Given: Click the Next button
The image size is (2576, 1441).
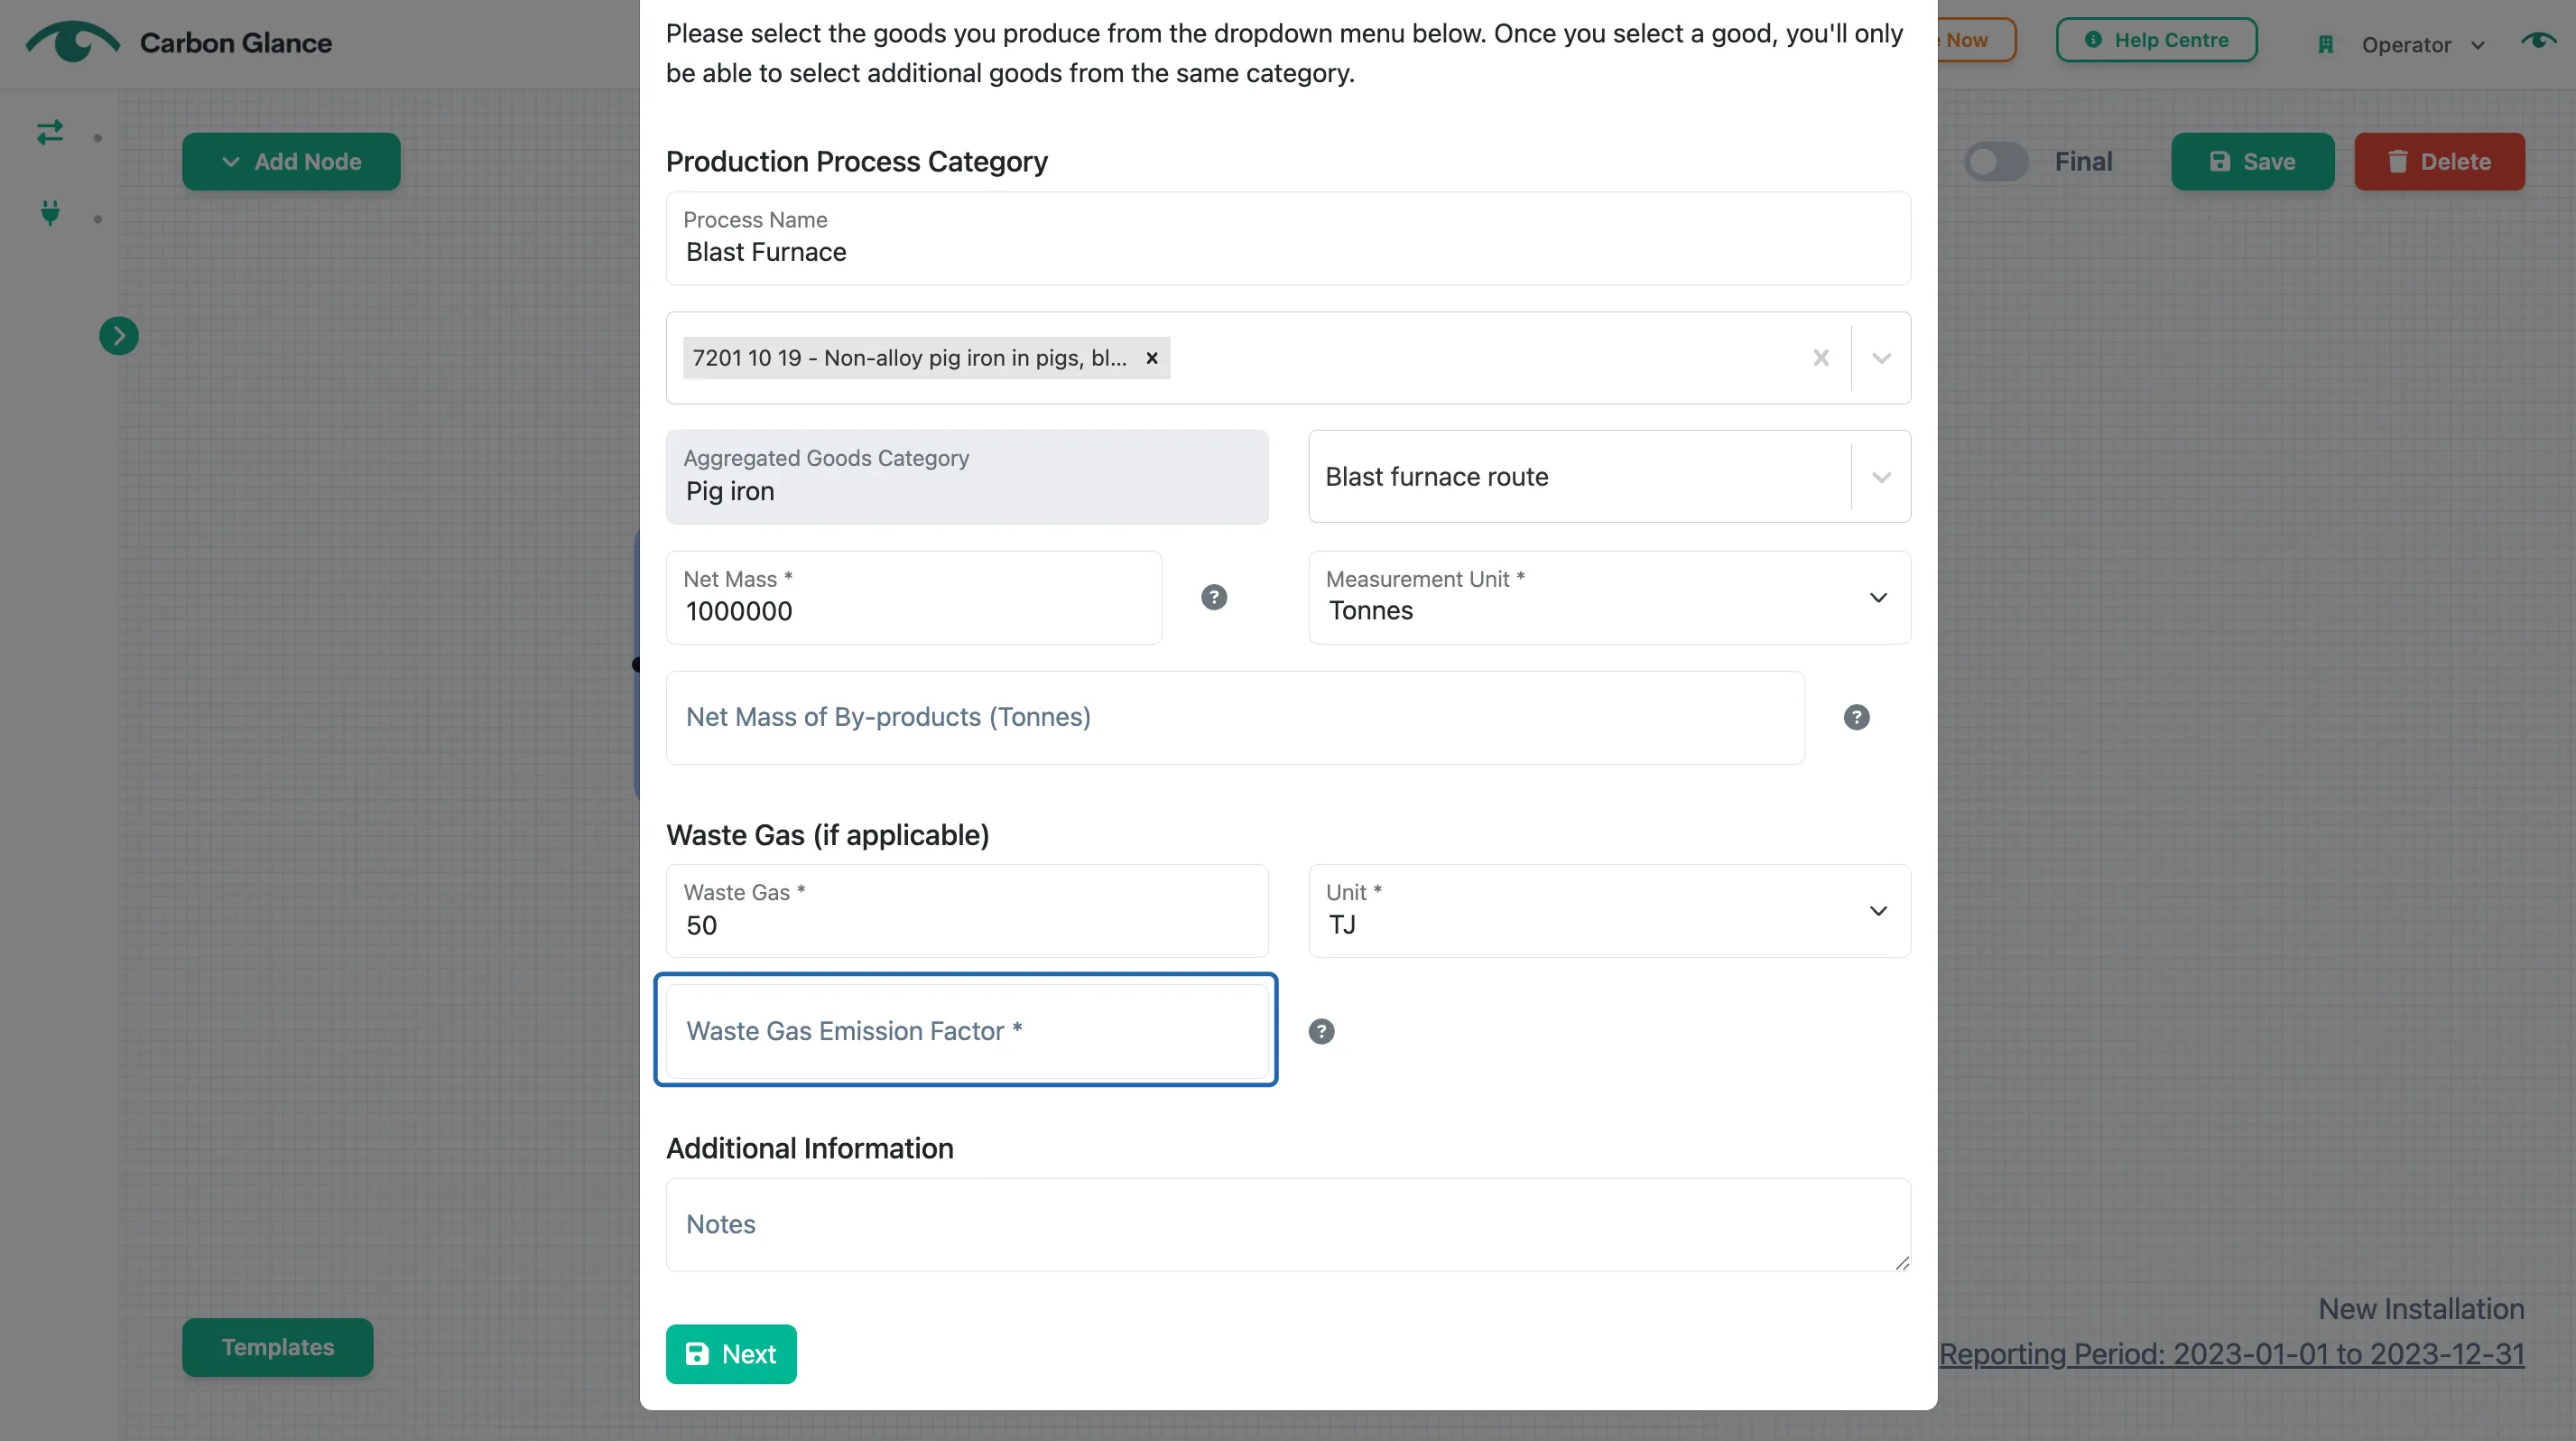Looking at the screenshot, I should tap(731, 1354).
